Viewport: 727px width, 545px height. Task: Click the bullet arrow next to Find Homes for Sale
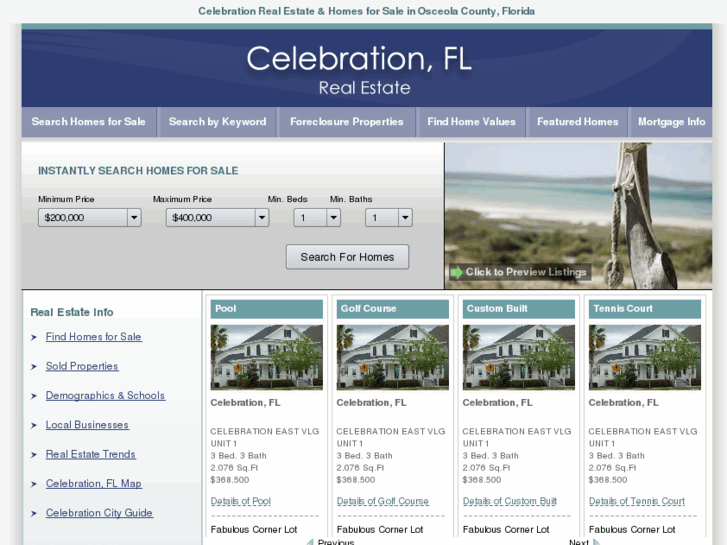click(33, 337)
